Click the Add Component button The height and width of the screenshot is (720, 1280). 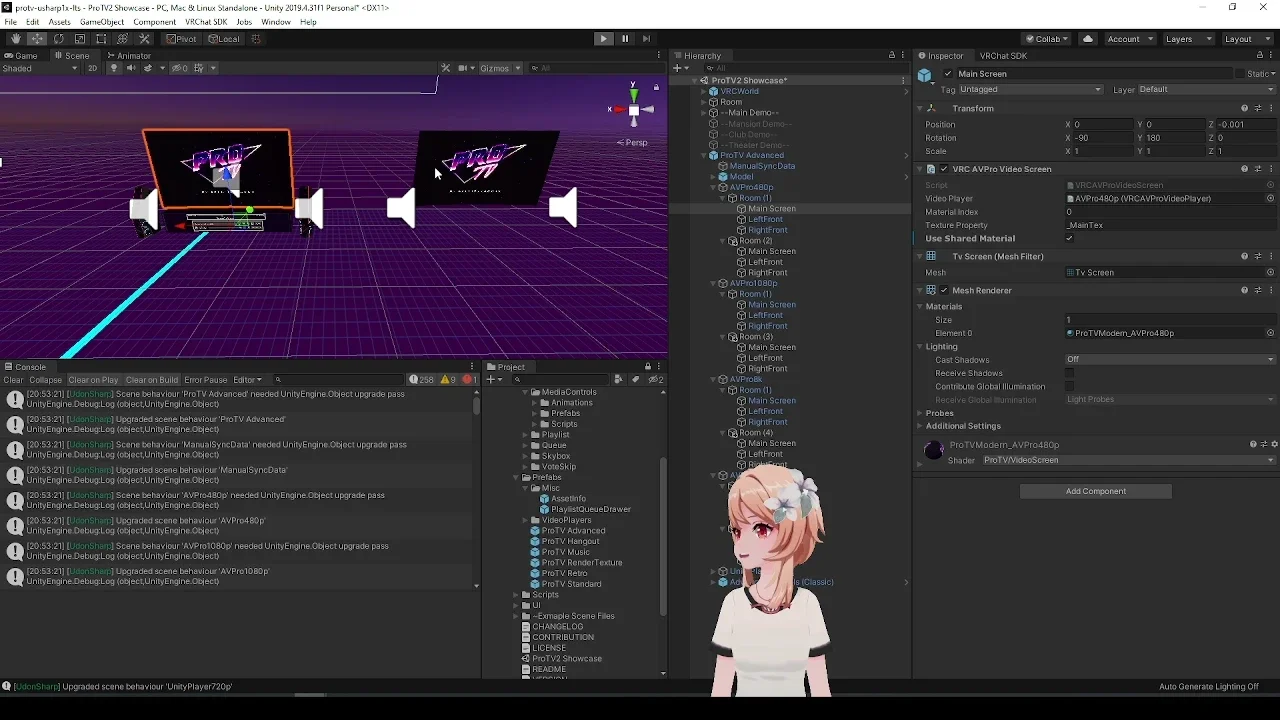click(x=1095, y=491)
